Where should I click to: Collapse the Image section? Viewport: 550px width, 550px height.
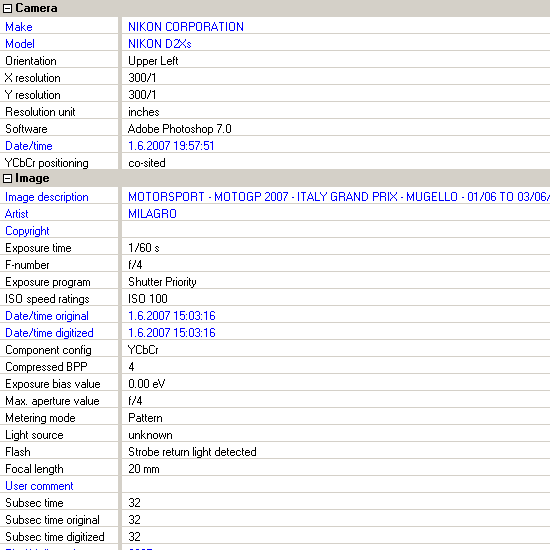coord(7,179)
